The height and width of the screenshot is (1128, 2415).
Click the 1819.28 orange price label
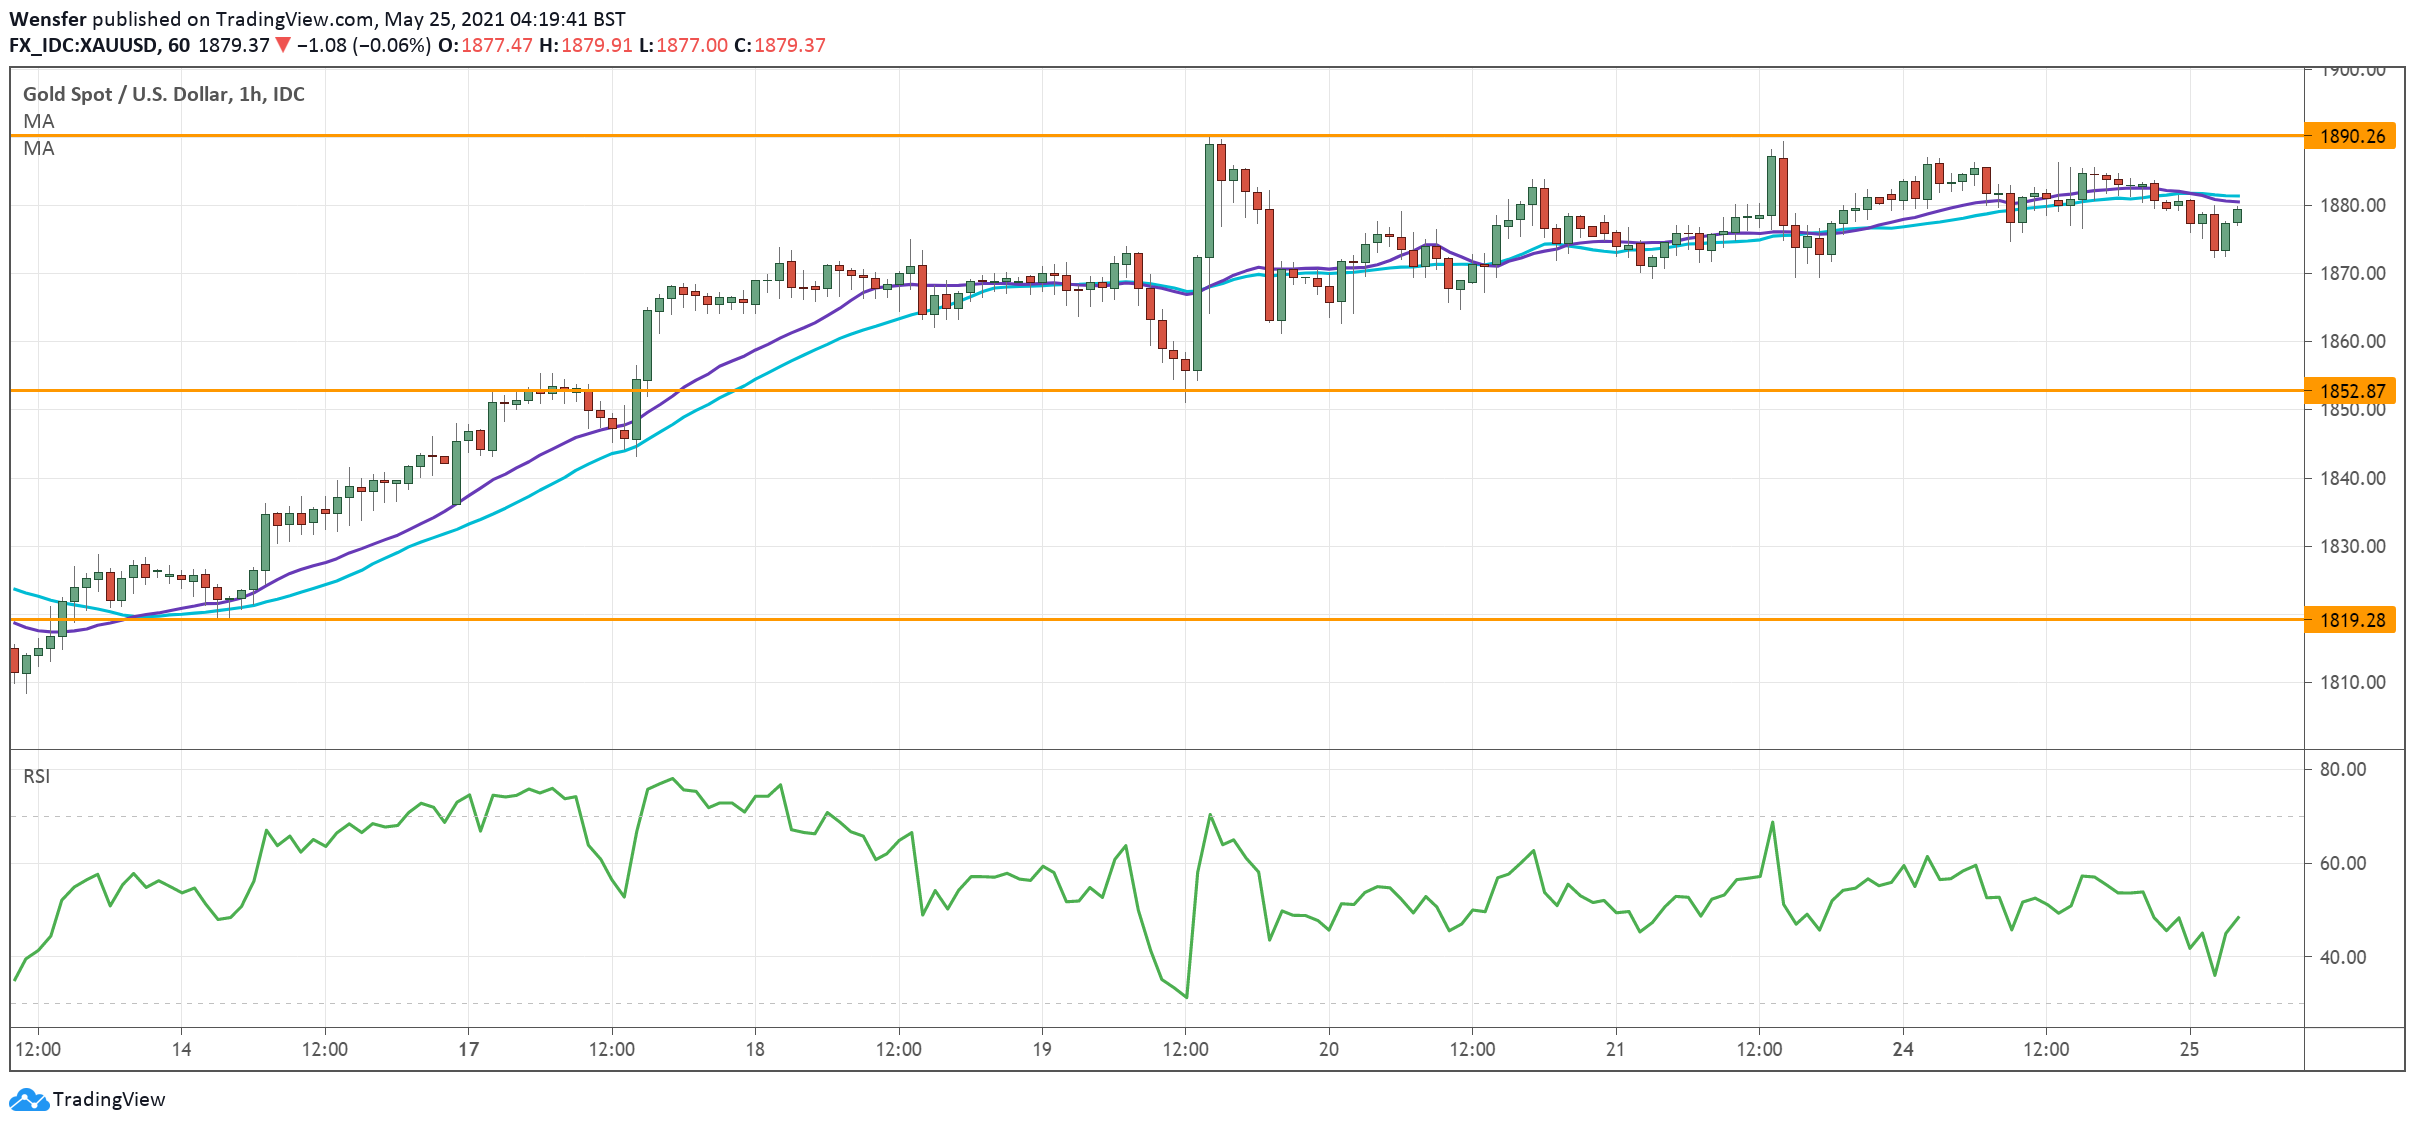tap(2351, 620)
